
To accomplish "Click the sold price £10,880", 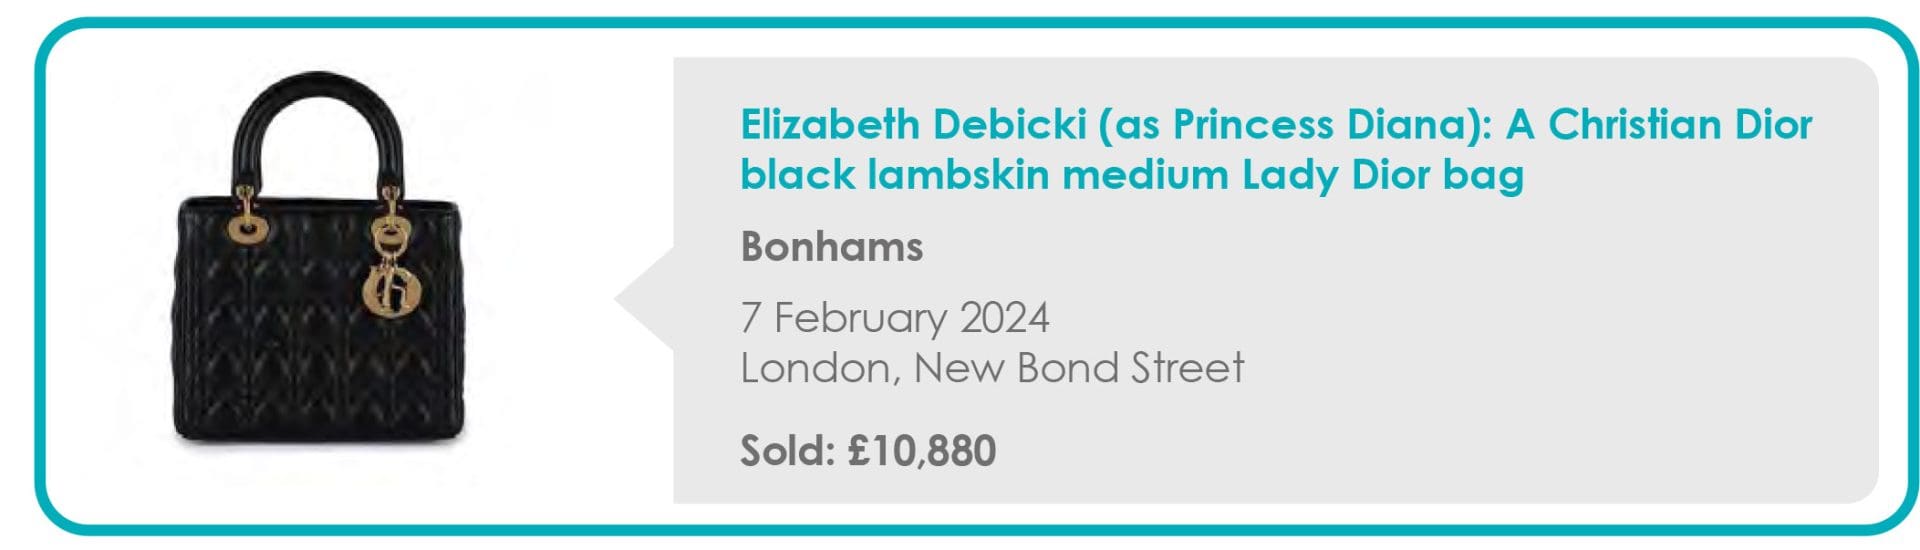I will pyautogui.click(x=921, y=450).
